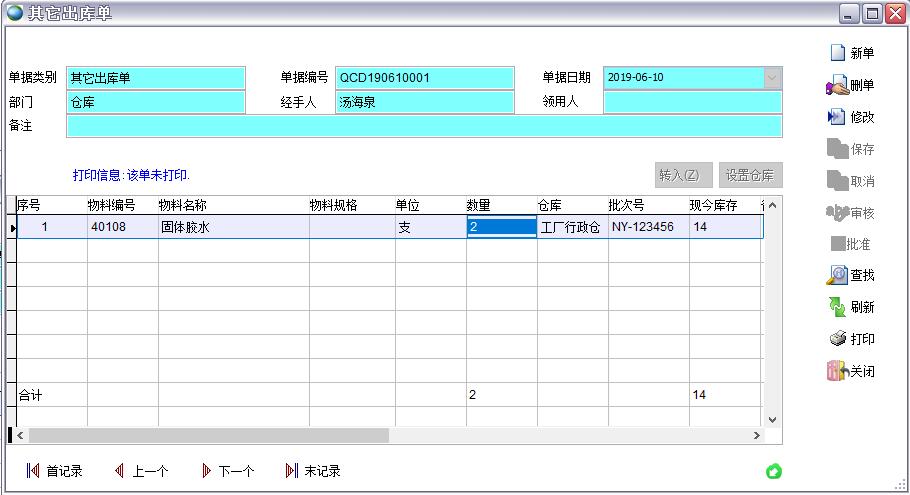Click the 删单 (Delete) icon
The image size is (910, 495).
(x=837, y=85)
